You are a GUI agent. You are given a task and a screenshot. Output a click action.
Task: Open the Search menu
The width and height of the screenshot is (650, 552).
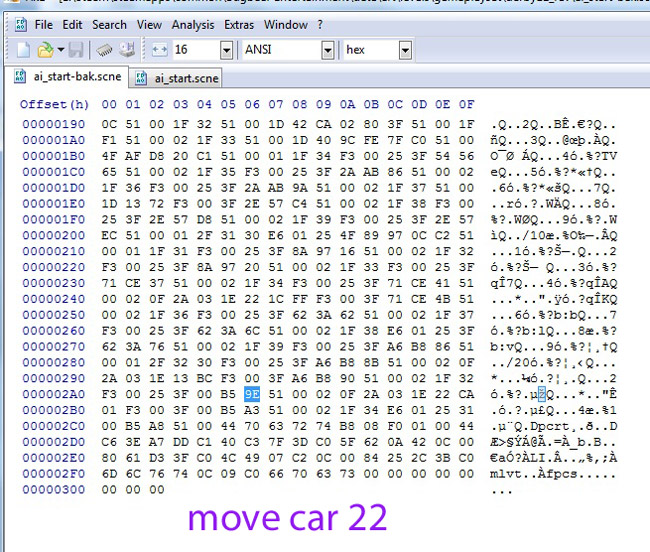[x=109, y=25]
